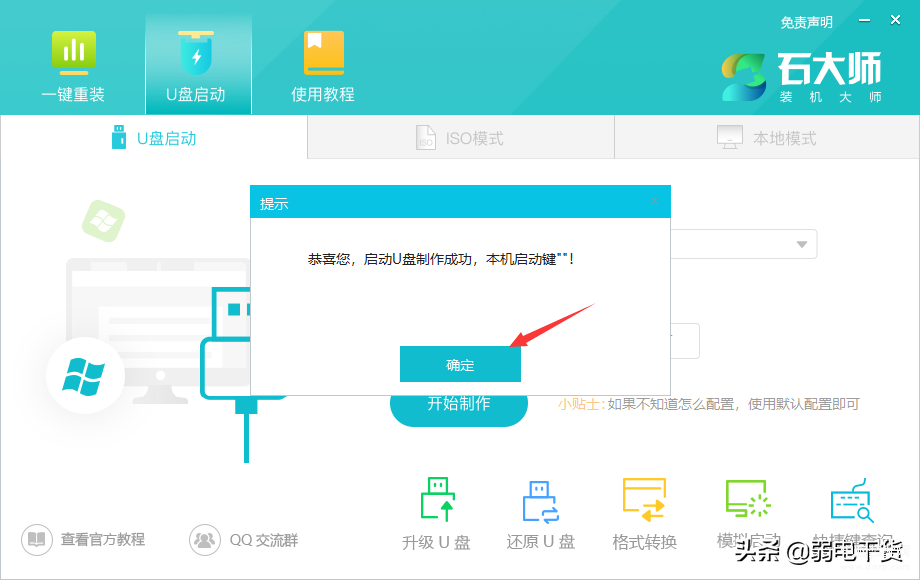Image resolution: width=920 pixels, height=580 pixels.
Task: Click the 石大师 logo
Action: click(802, 77)
